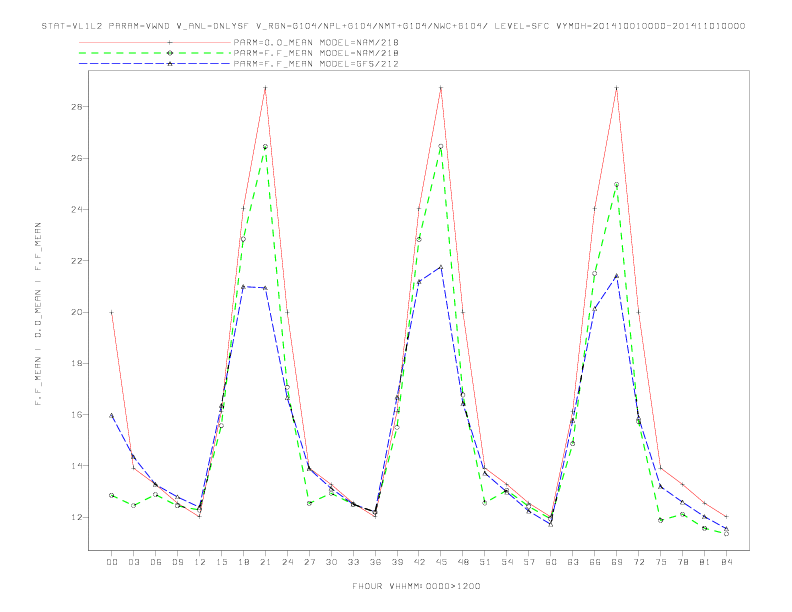This screenshot has width=792, height=612.
Task: Click the x-axis forecast hour label 48
Action: pos(463,562)
